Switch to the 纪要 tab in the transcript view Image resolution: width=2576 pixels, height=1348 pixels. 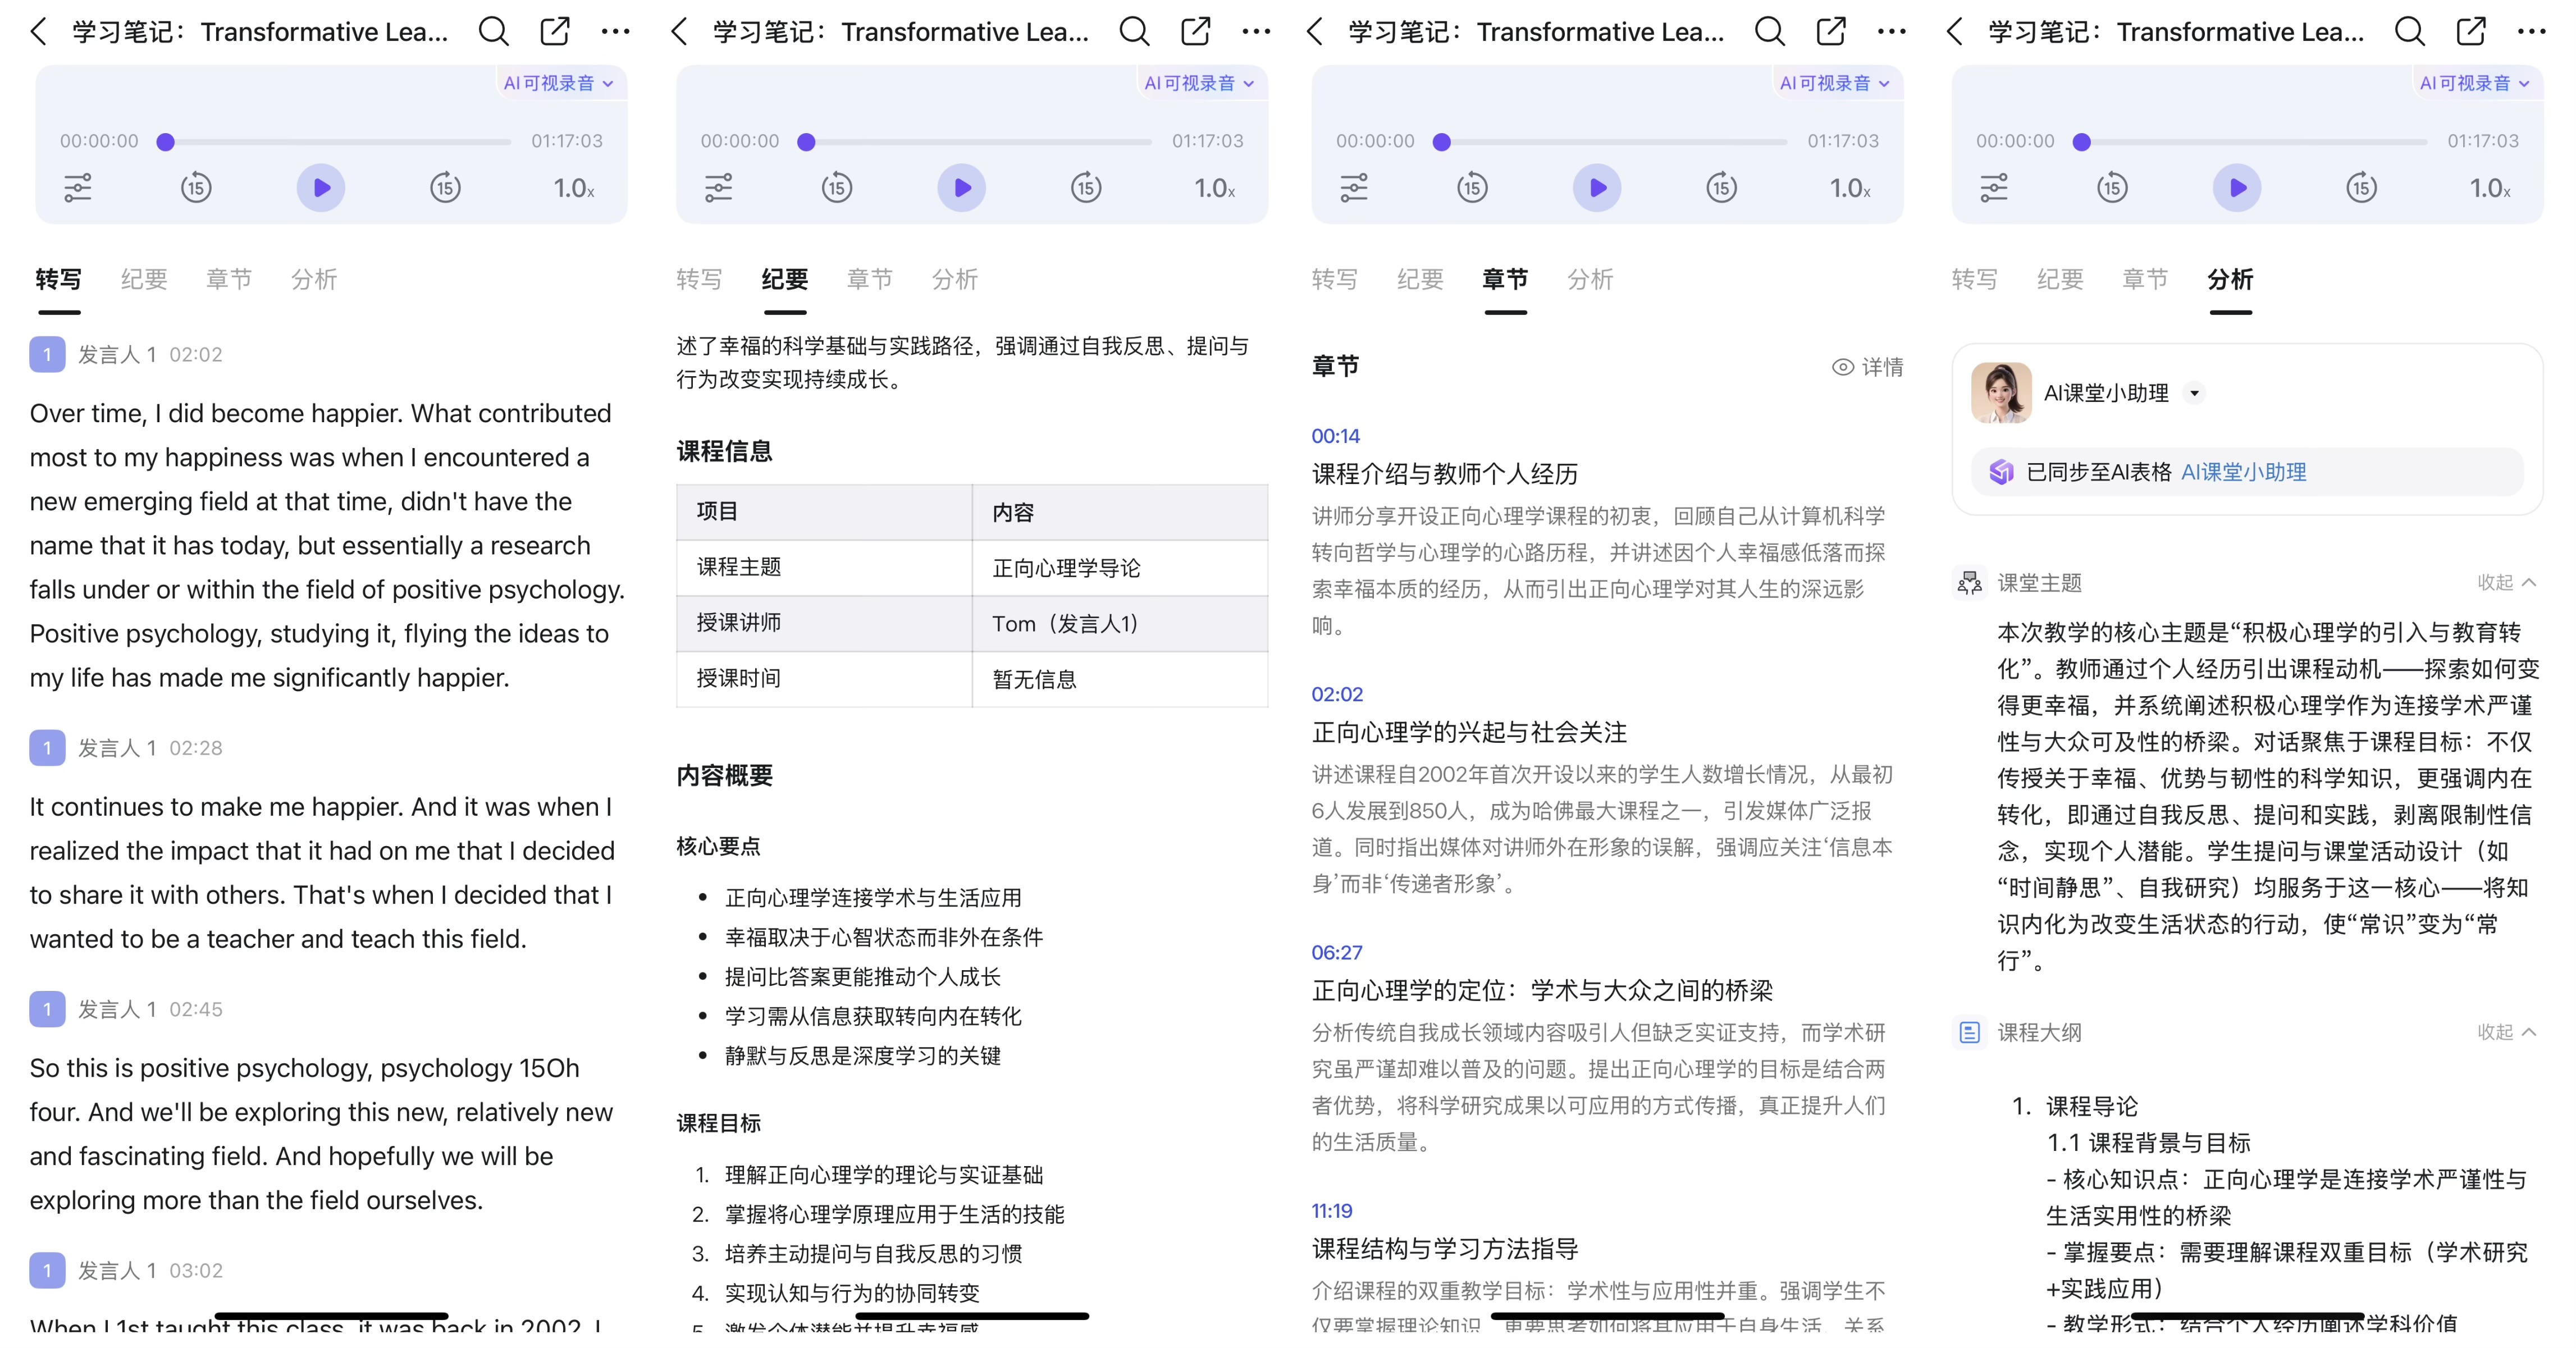point(144,279)
